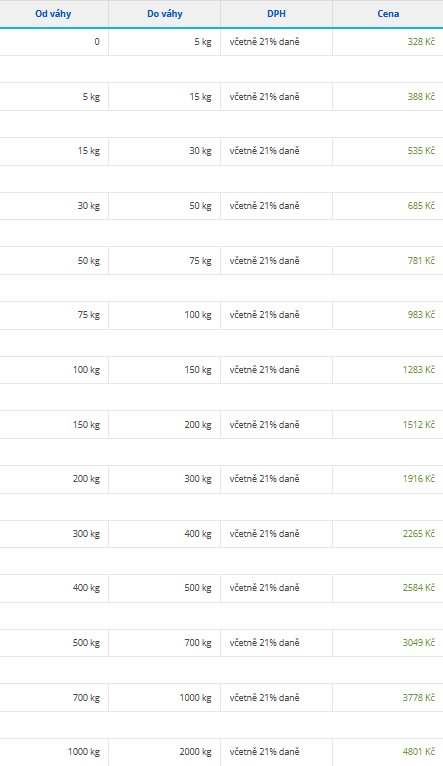Click the 535 Kč price value

pyautogui.click(x=421, y=151)
